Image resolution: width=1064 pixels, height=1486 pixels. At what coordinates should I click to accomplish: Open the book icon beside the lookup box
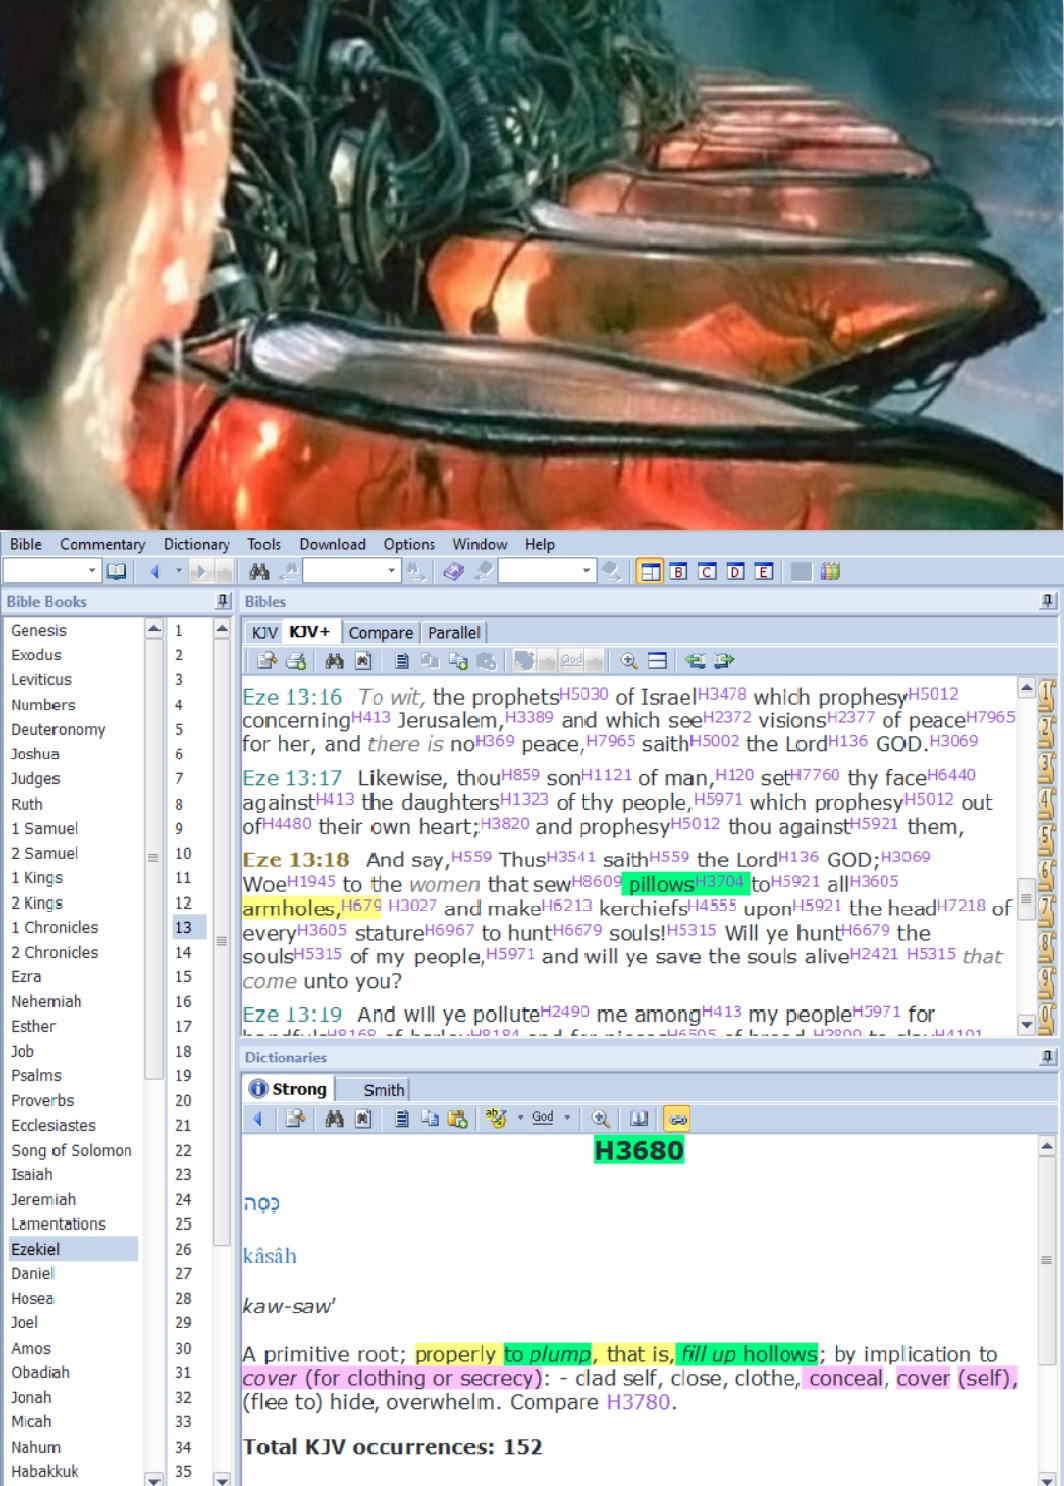(x=117, y=571)
